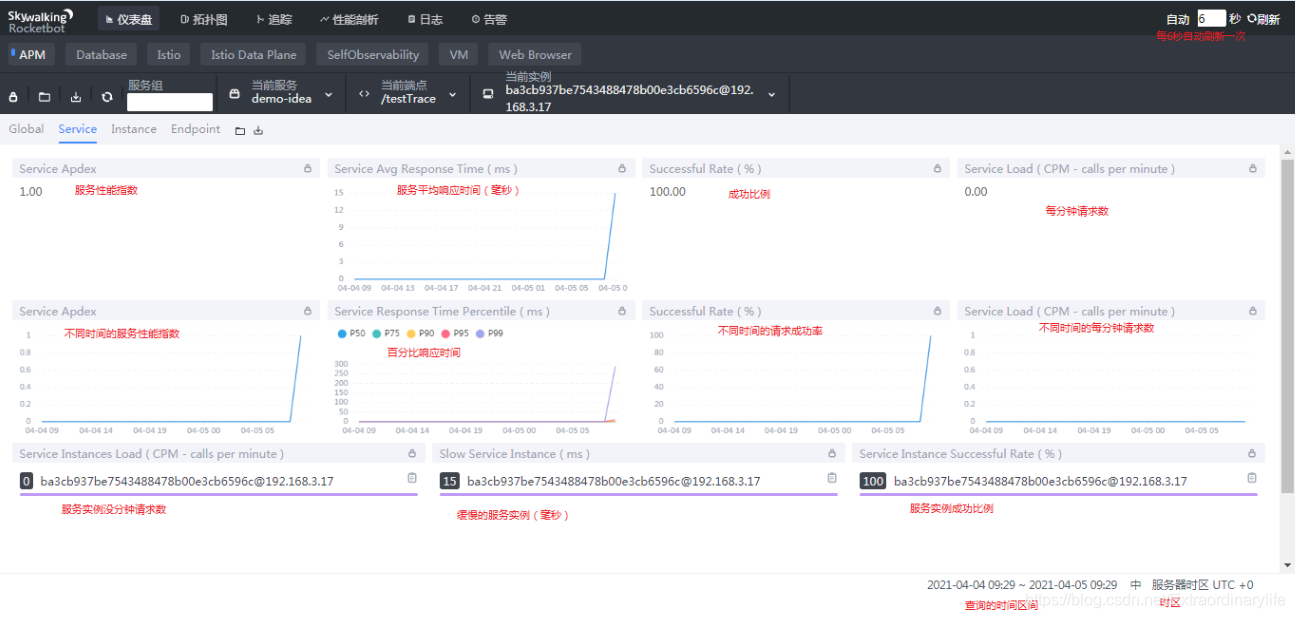Click the code brackets icon beside 当前端点

[364, 94]
